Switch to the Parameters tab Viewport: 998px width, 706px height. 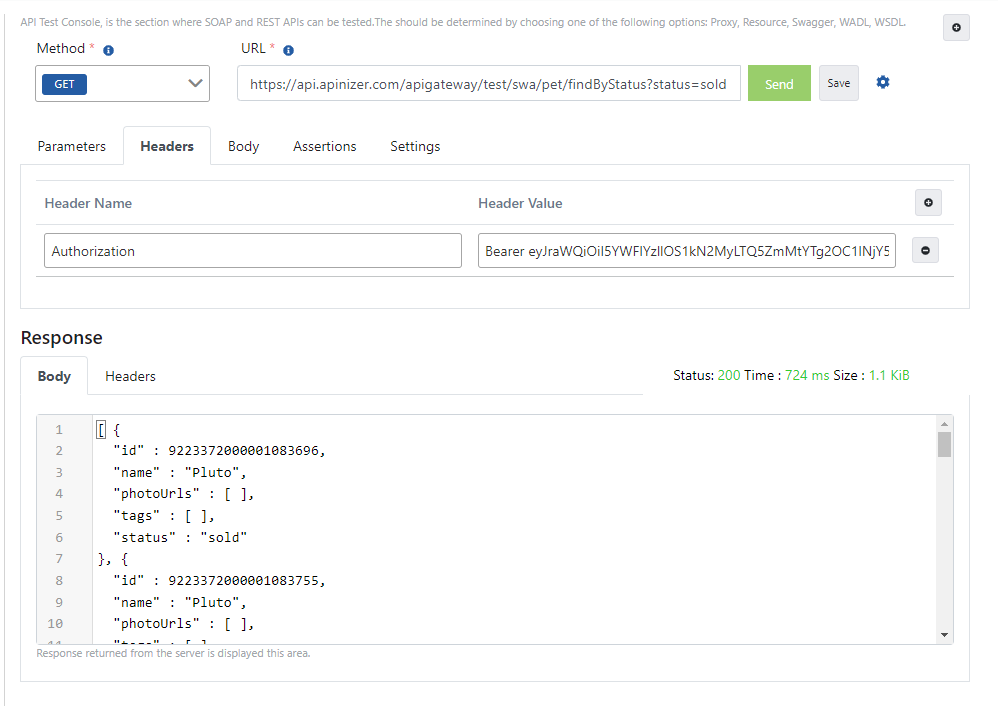(71, 146)
